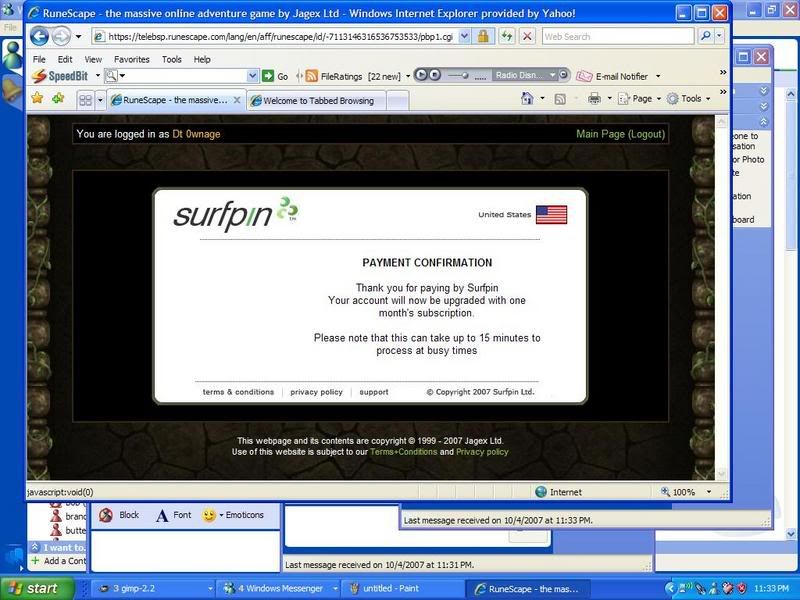This screenshot has height=600, width=800.
Task: Open a new blank tab
Action: pyautogui.click(x=397, y=101)
